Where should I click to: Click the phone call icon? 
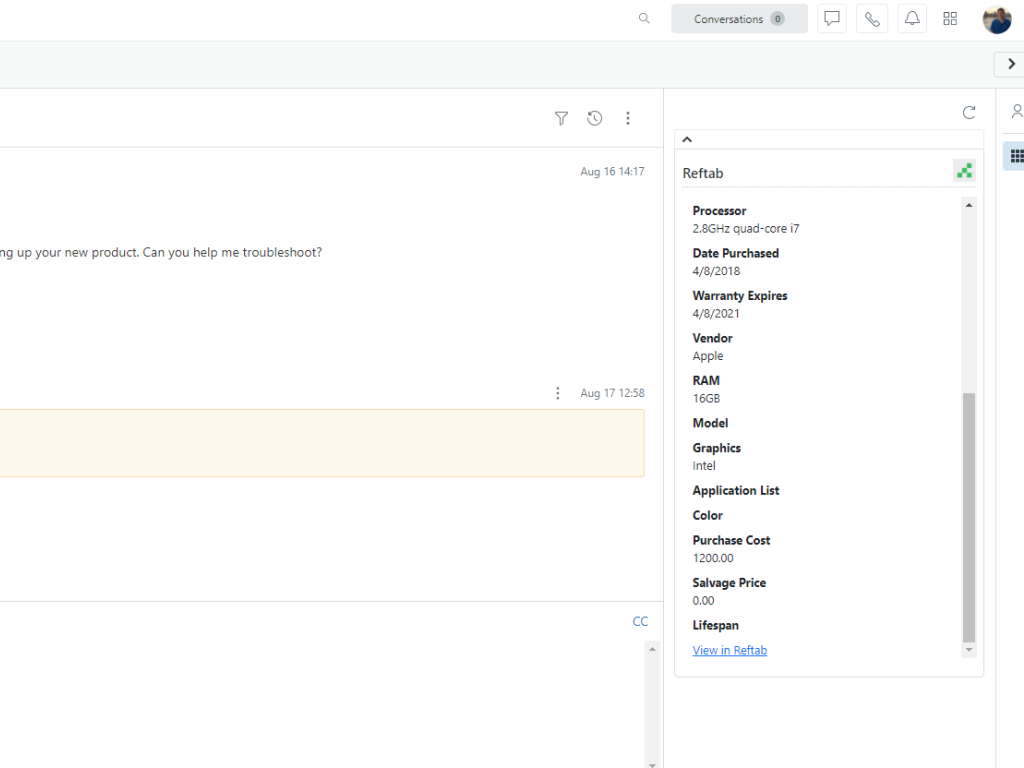pyautogui.click(x=872, y=19)
